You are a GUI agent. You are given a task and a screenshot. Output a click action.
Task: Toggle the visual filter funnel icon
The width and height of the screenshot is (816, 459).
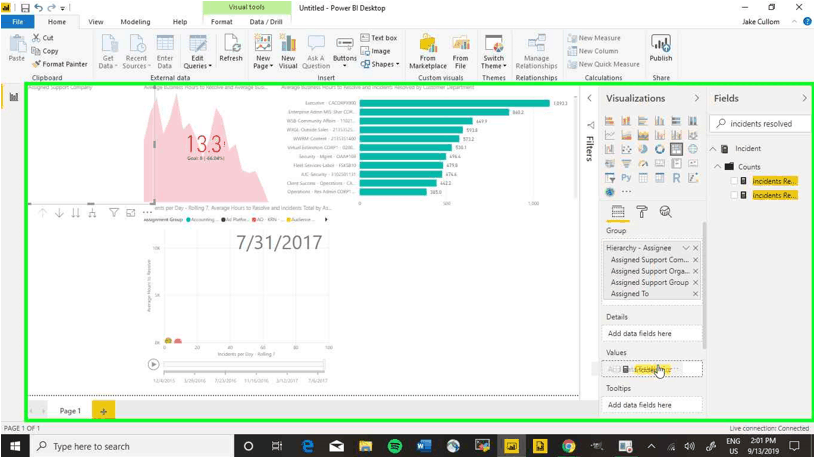[x=113, y=212]
